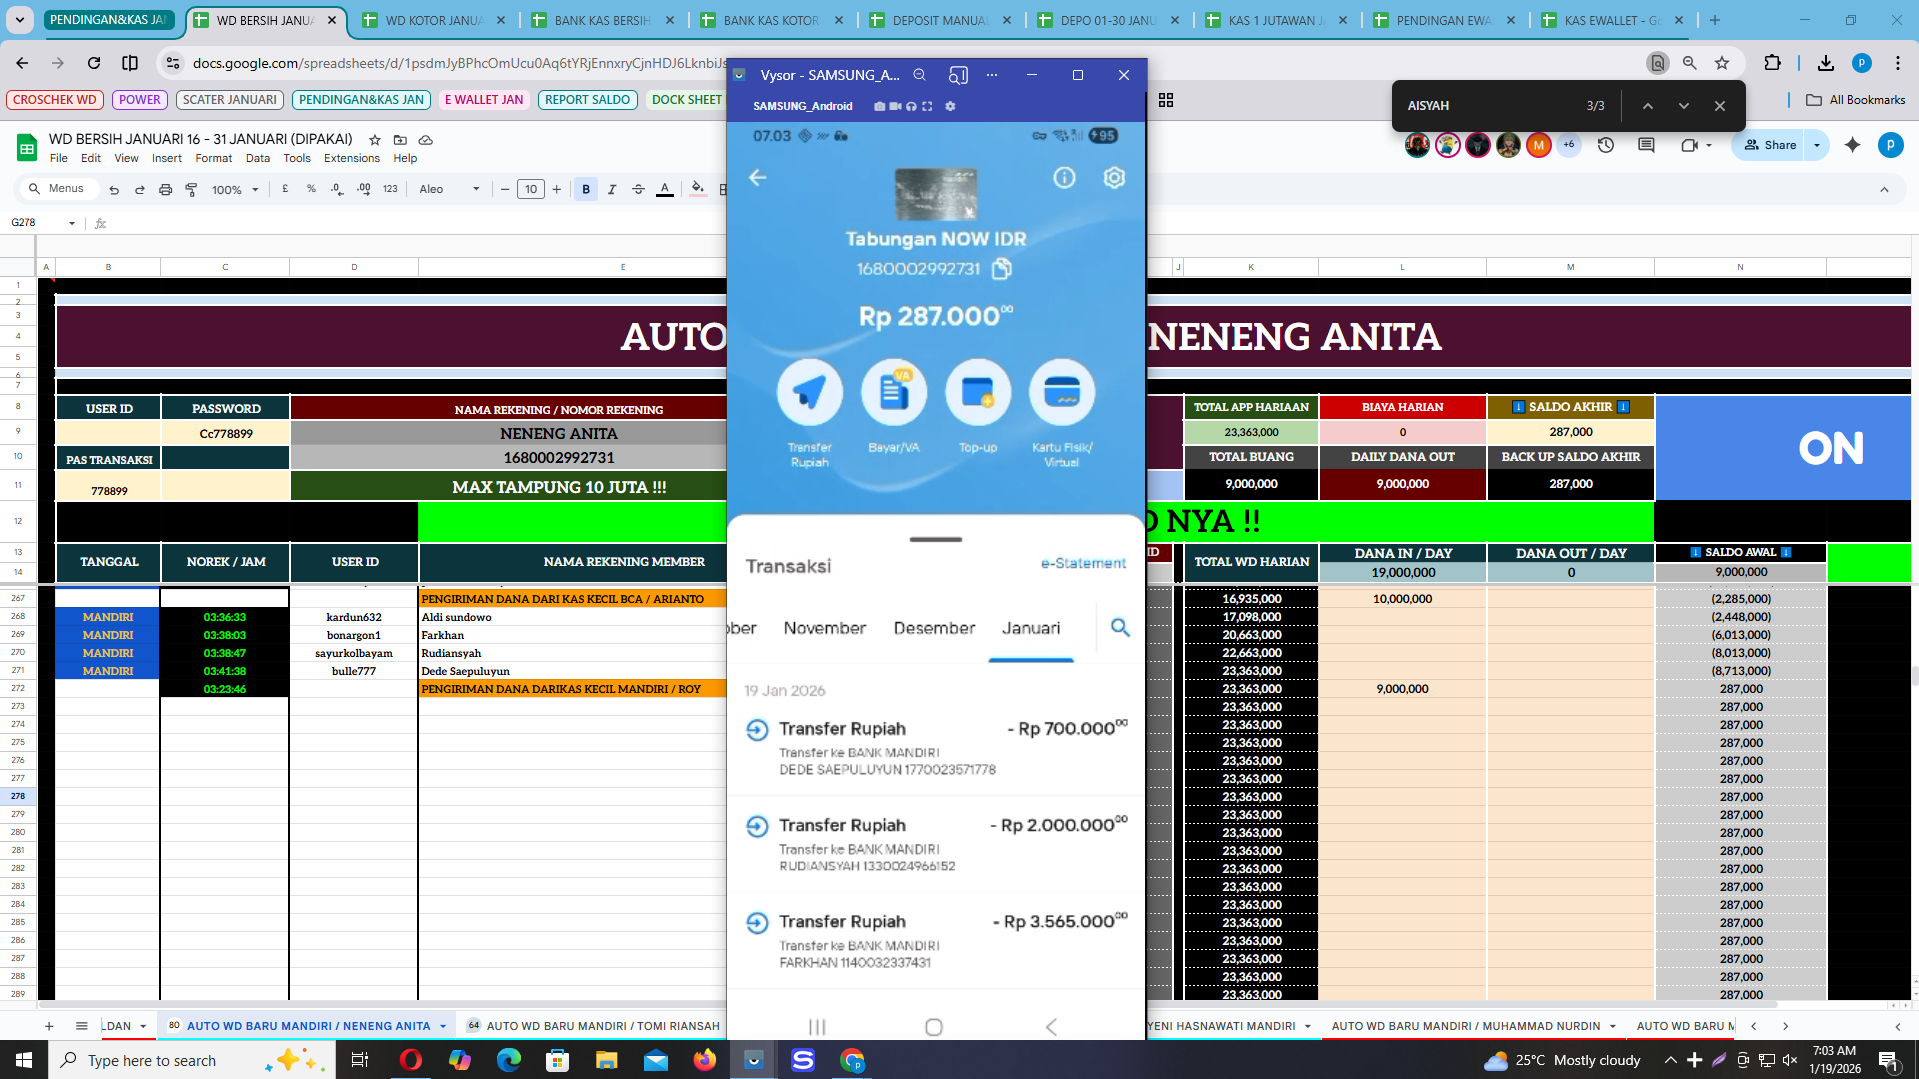This screenshot has width=1919, height=1079.
Task: Open Vysor device settings gear
Action: [x=950, y=106]
